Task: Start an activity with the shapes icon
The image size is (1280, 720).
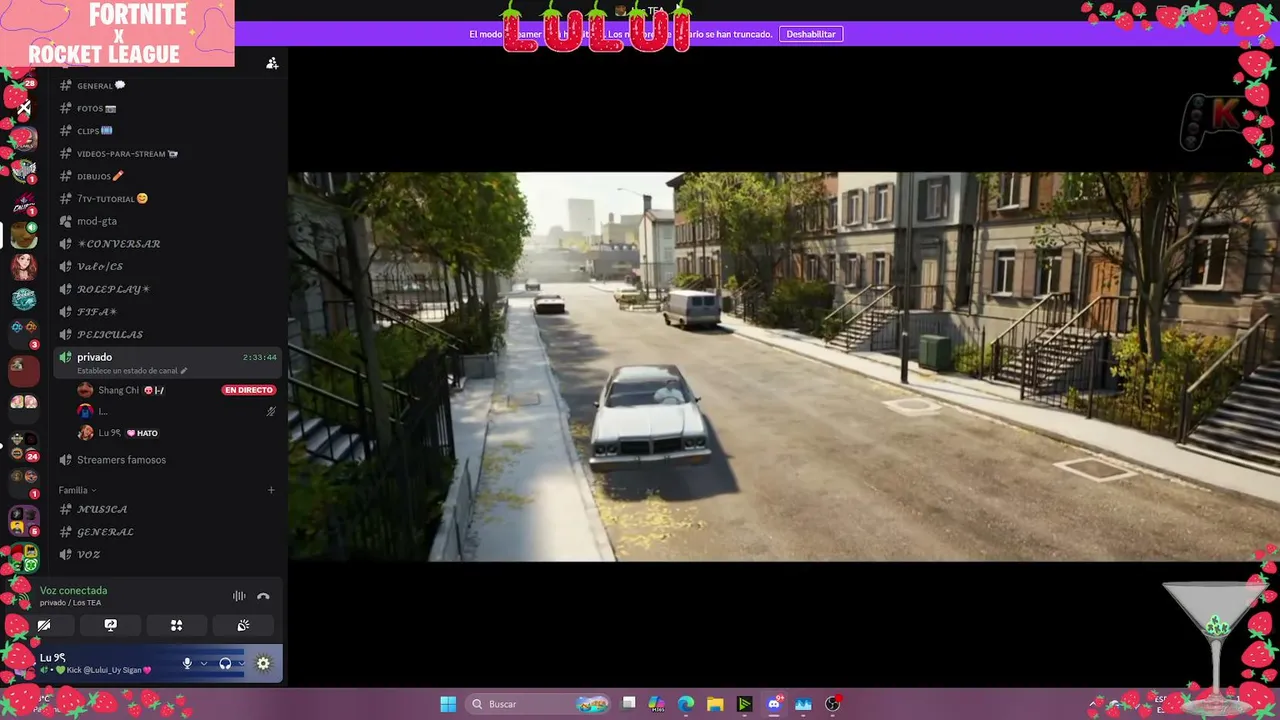Action: pyautogui.click(x=176, y=625)
